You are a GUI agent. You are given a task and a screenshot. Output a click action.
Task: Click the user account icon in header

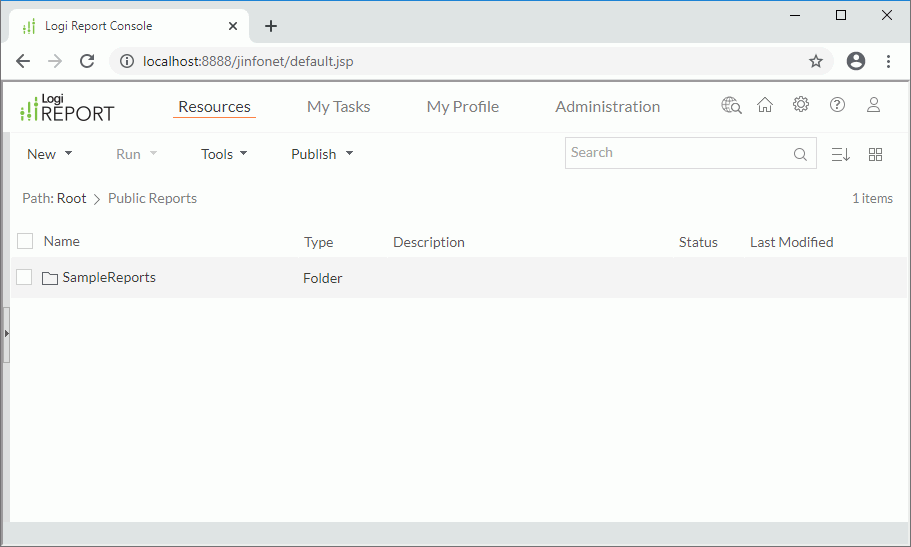874,105
